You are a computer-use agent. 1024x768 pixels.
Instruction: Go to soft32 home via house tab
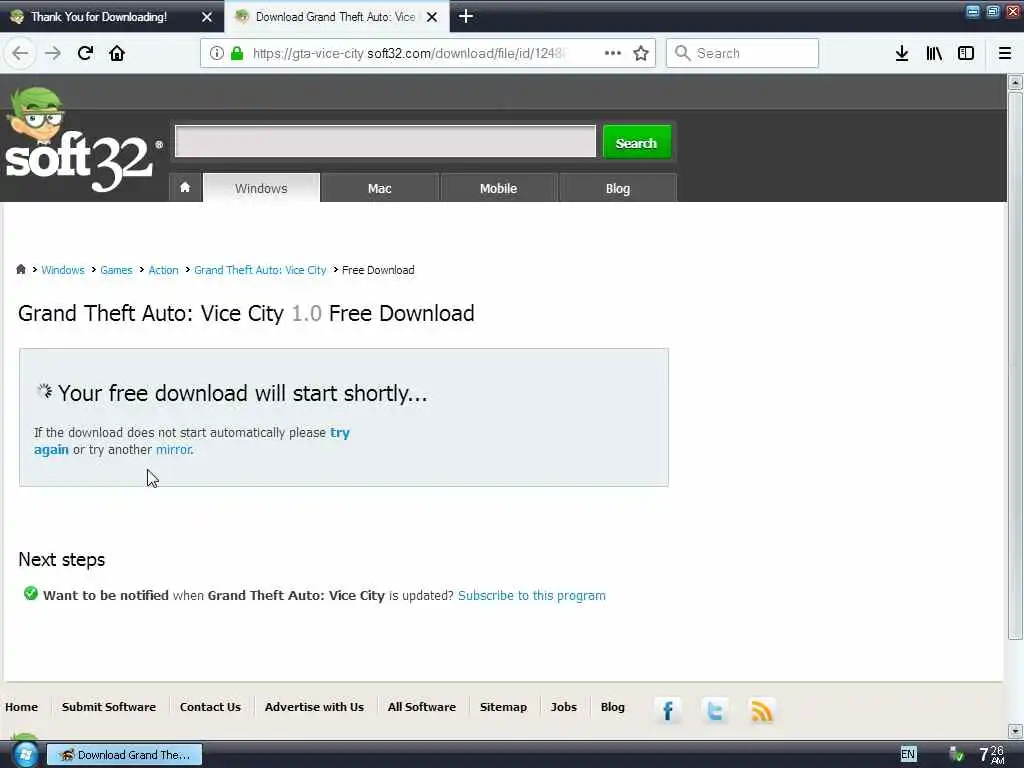[x=185, y=187]
